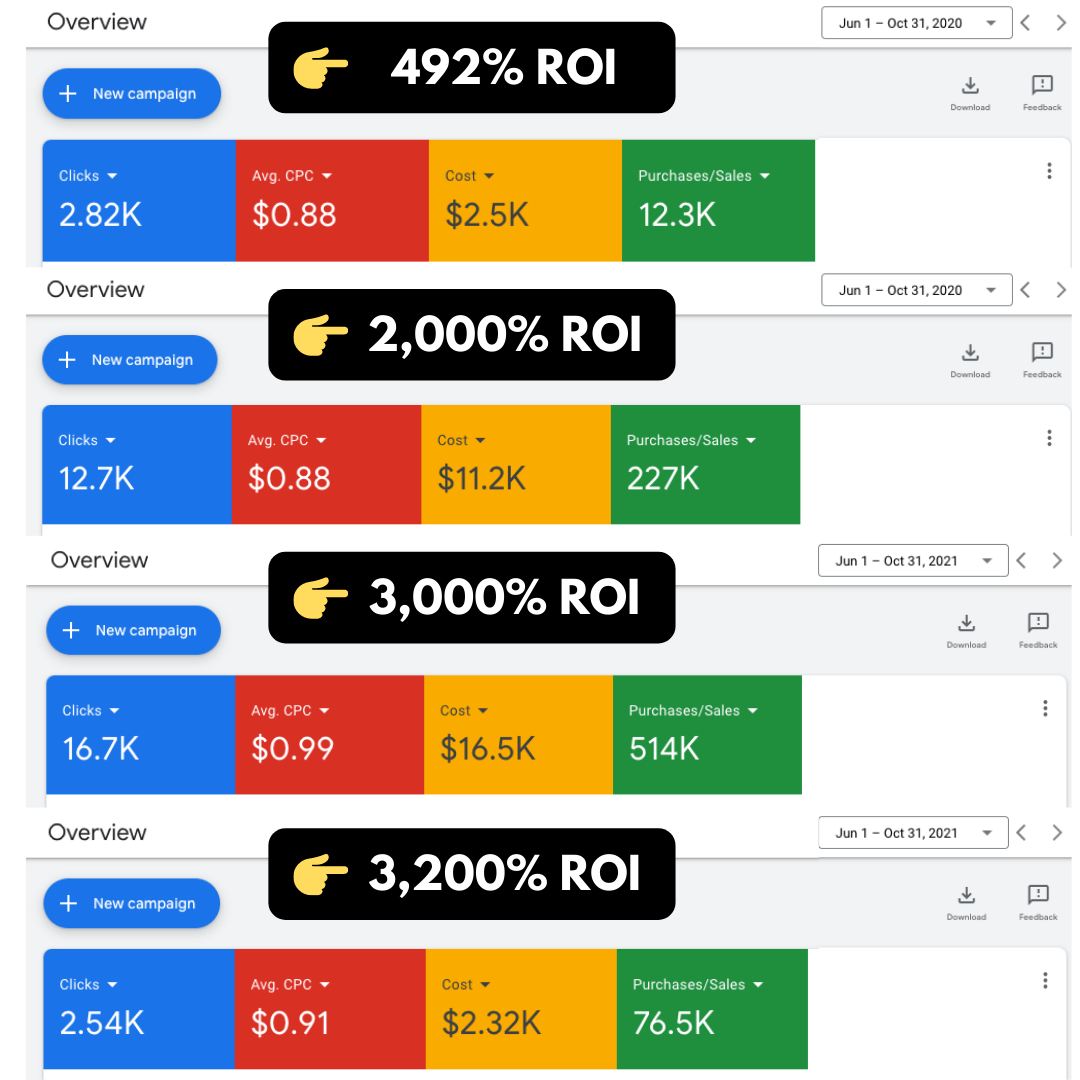Go to previous date range beside 3,200% ROI
Screen dimensions: 1080x1080
[1021, 833]
